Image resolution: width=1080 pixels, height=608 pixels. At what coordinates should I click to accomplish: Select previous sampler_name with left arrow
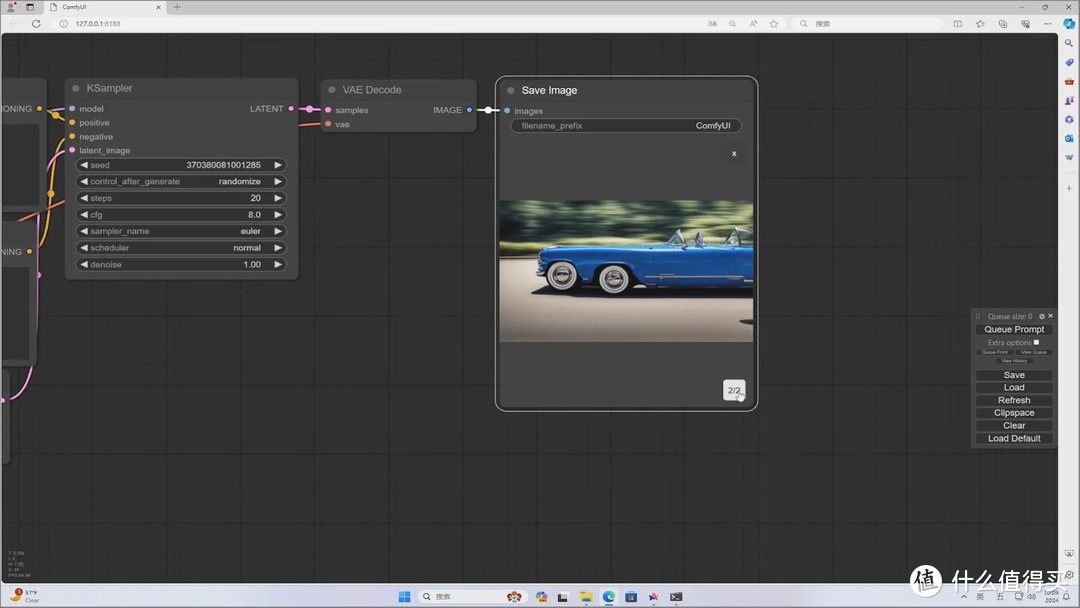tap(84, 231)
